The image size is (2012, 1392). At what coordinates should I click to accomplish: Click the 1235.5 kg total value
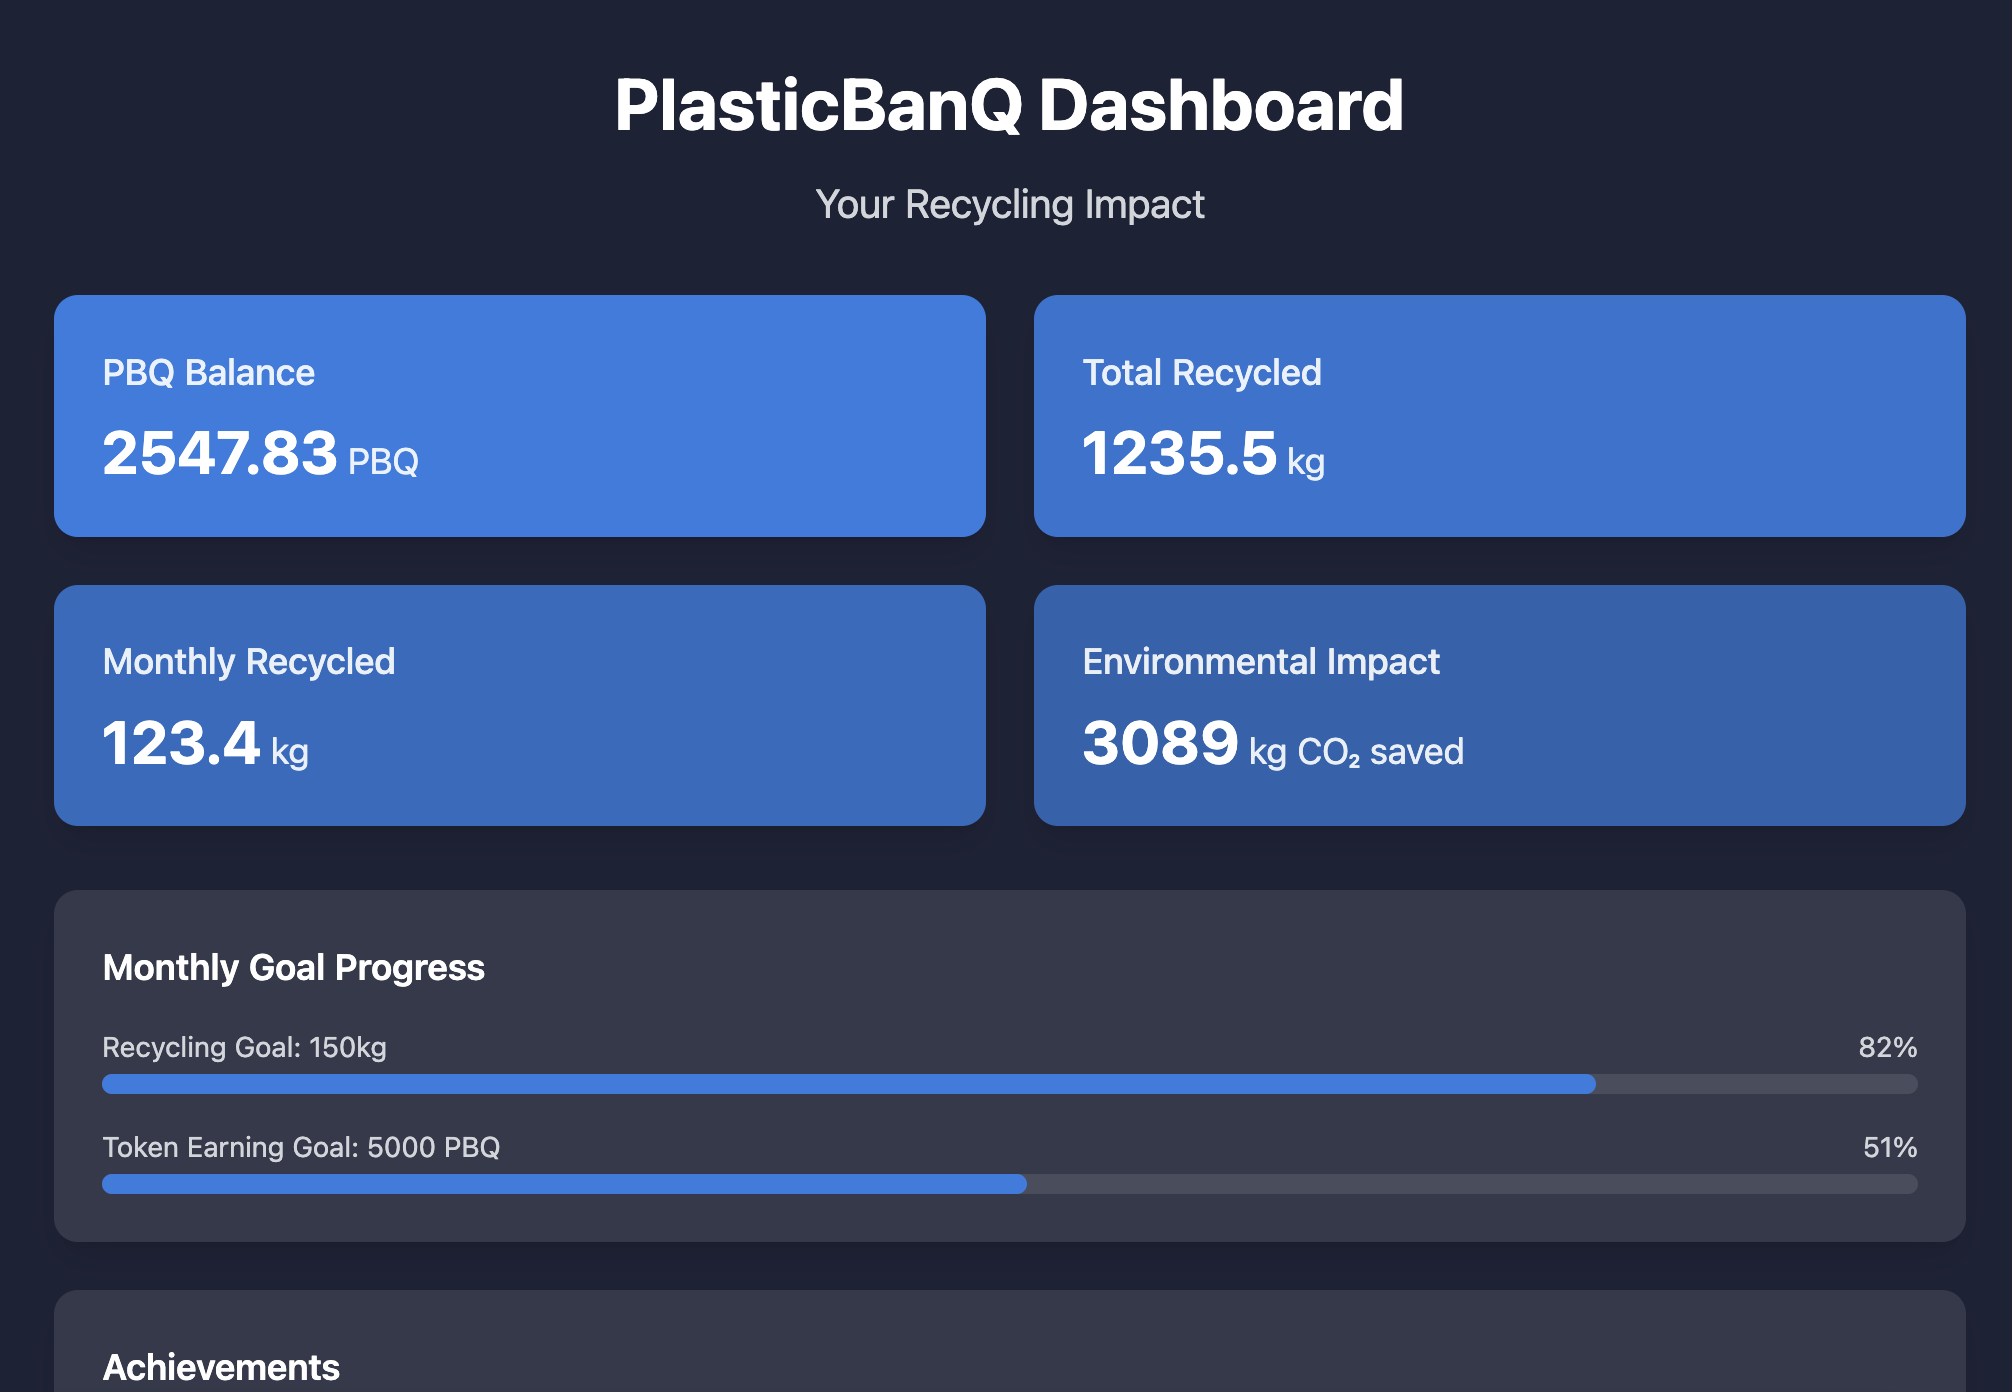click(1203, 454)
